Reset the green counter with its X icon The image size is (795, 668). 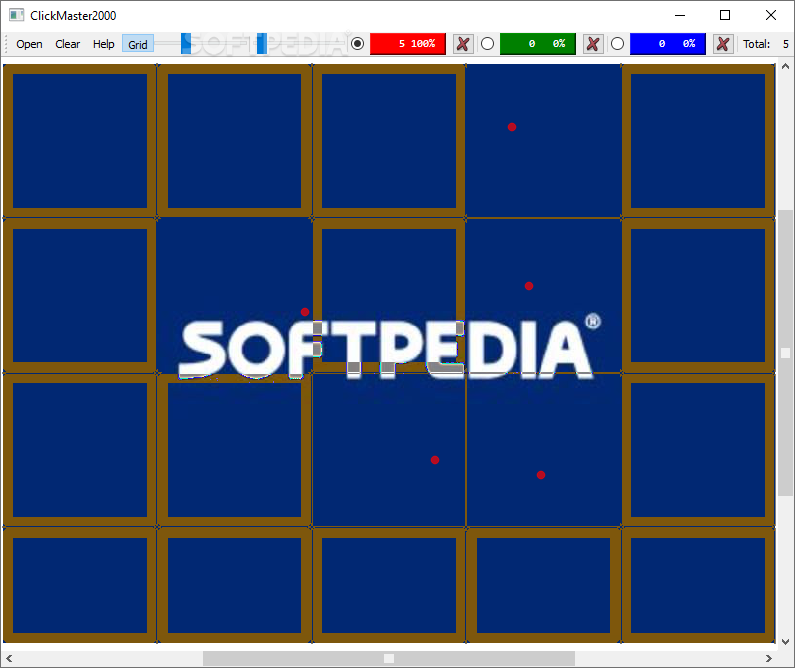coord(593,44)
